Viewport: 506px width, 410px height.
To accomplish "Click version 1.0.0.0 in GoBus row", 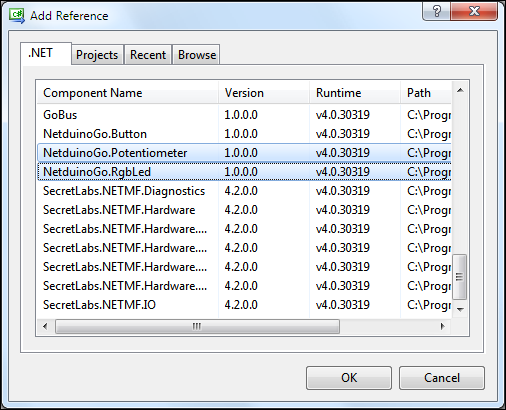I will [241, 115].
